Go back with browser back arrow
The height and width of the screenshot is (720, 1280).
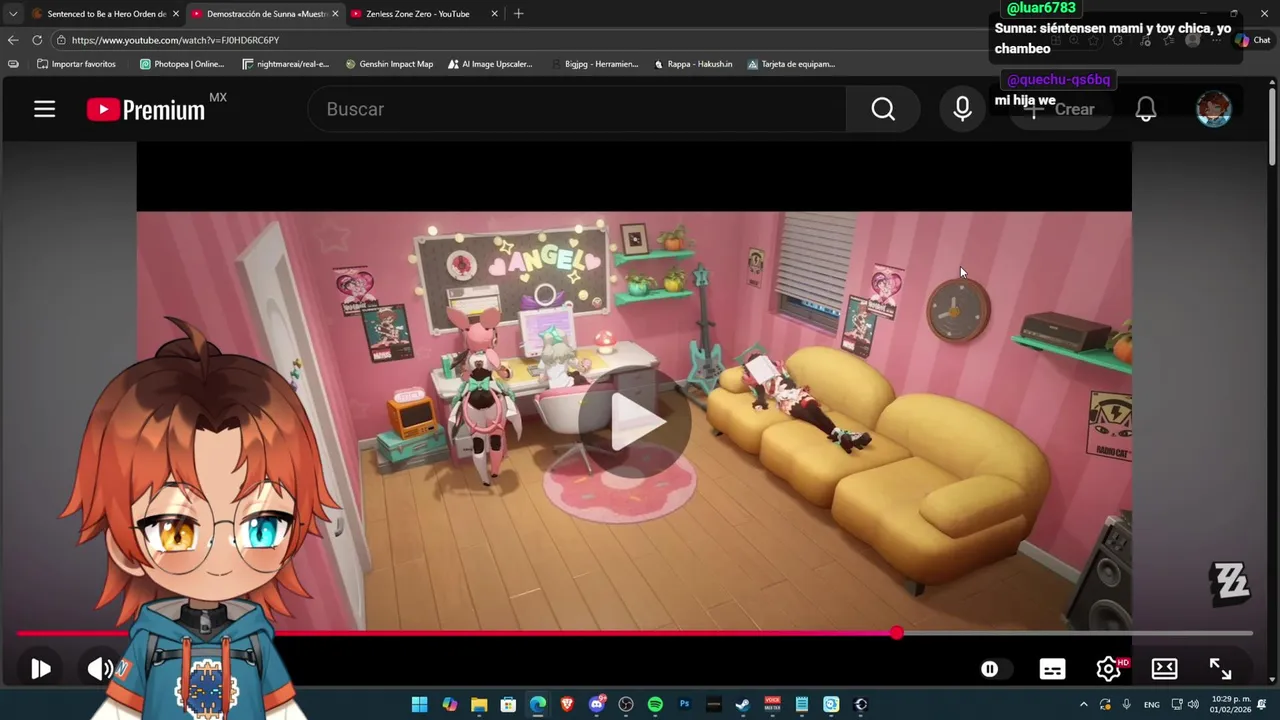click(x=13, y=40)
